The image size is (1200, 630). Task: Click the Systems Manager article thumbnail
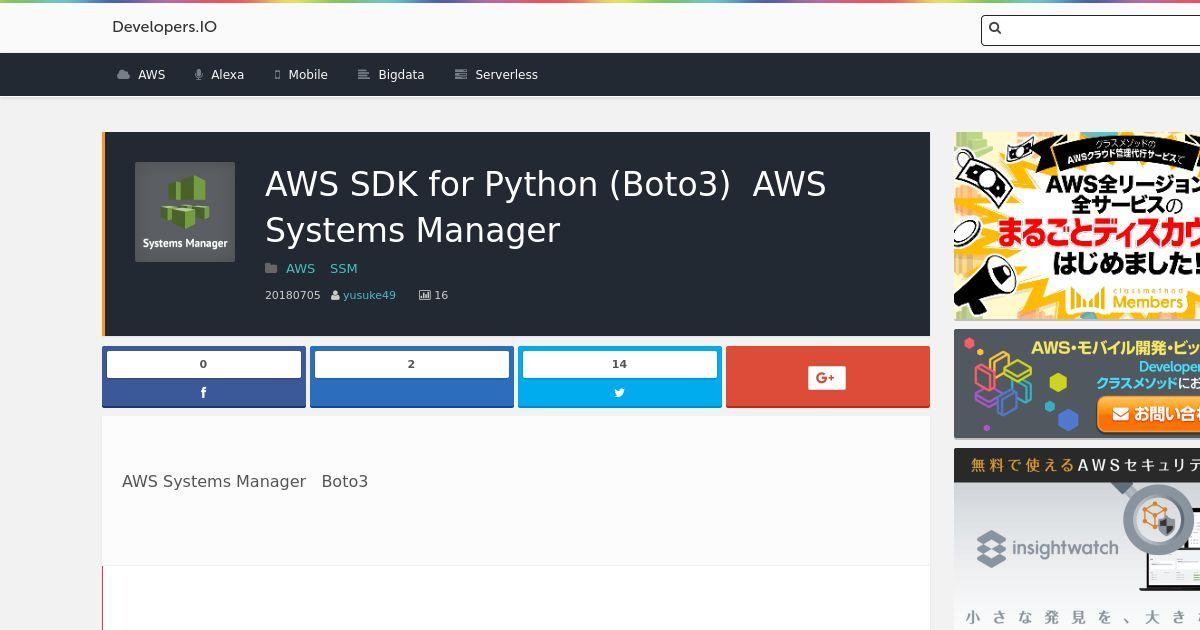pyautogui.click(x=185, y=212)
